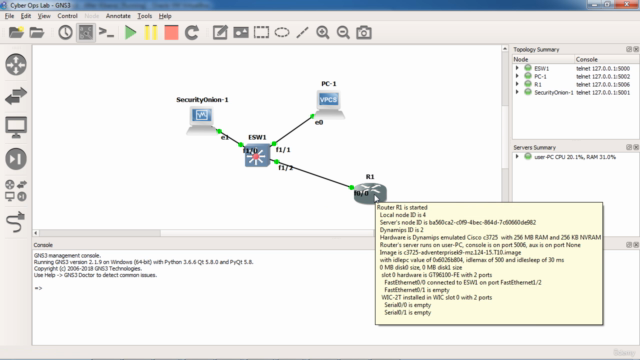Viewport: 640px width, 360px height.
Task: Browse switches in device sidebar
Action: (x=16, y=96)
